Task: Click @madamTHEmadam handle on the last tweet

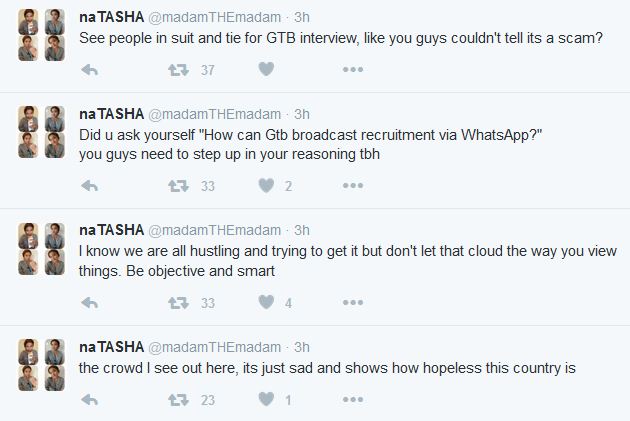Action: click(x=215, y=347)
